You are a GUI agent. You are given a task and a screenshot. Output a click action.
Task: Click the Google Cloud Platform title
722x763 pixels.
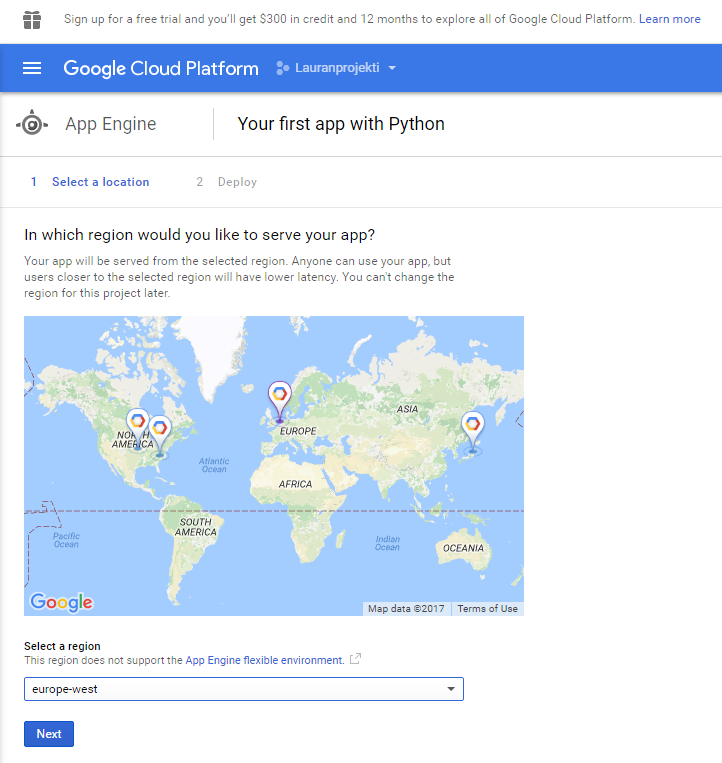point(161,69)
